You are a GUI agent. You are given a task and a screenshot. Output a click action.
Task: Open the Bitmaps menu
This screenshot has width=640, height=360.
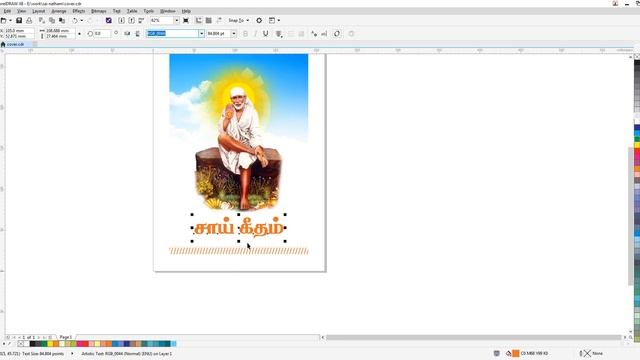98,11
